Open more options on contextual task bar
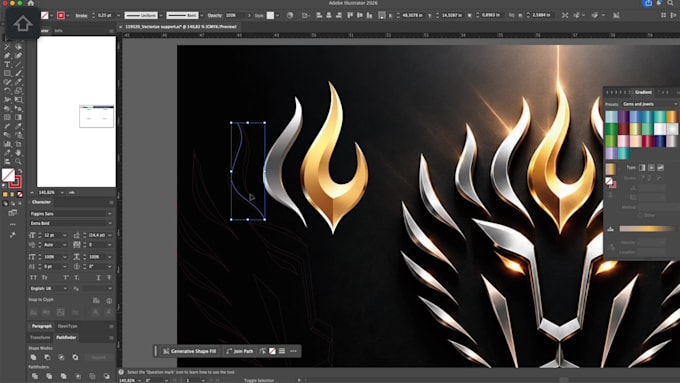This screenshot has height=383, width=680. 293,351
